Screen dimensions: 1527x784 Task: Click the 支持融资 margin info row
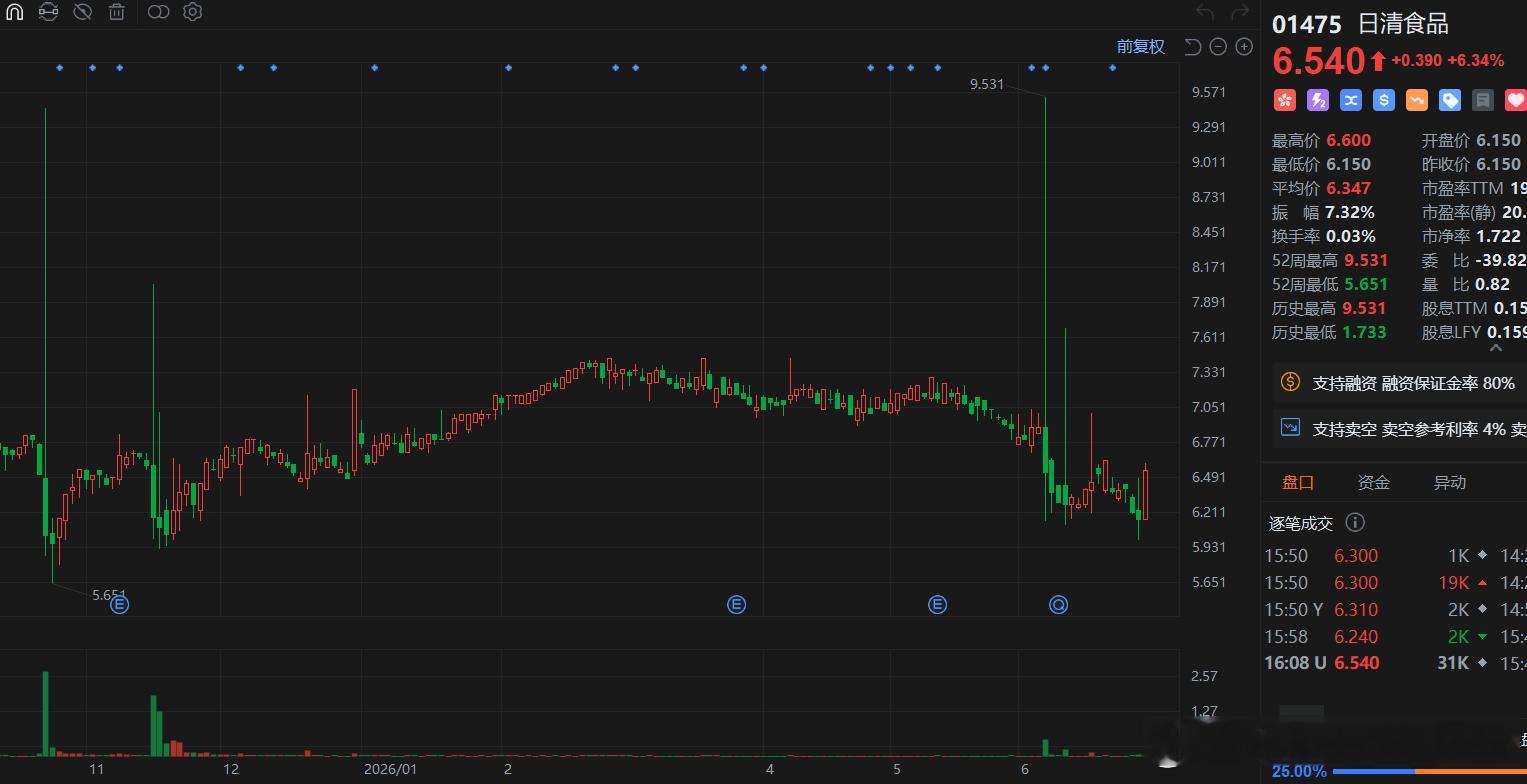1399,383
